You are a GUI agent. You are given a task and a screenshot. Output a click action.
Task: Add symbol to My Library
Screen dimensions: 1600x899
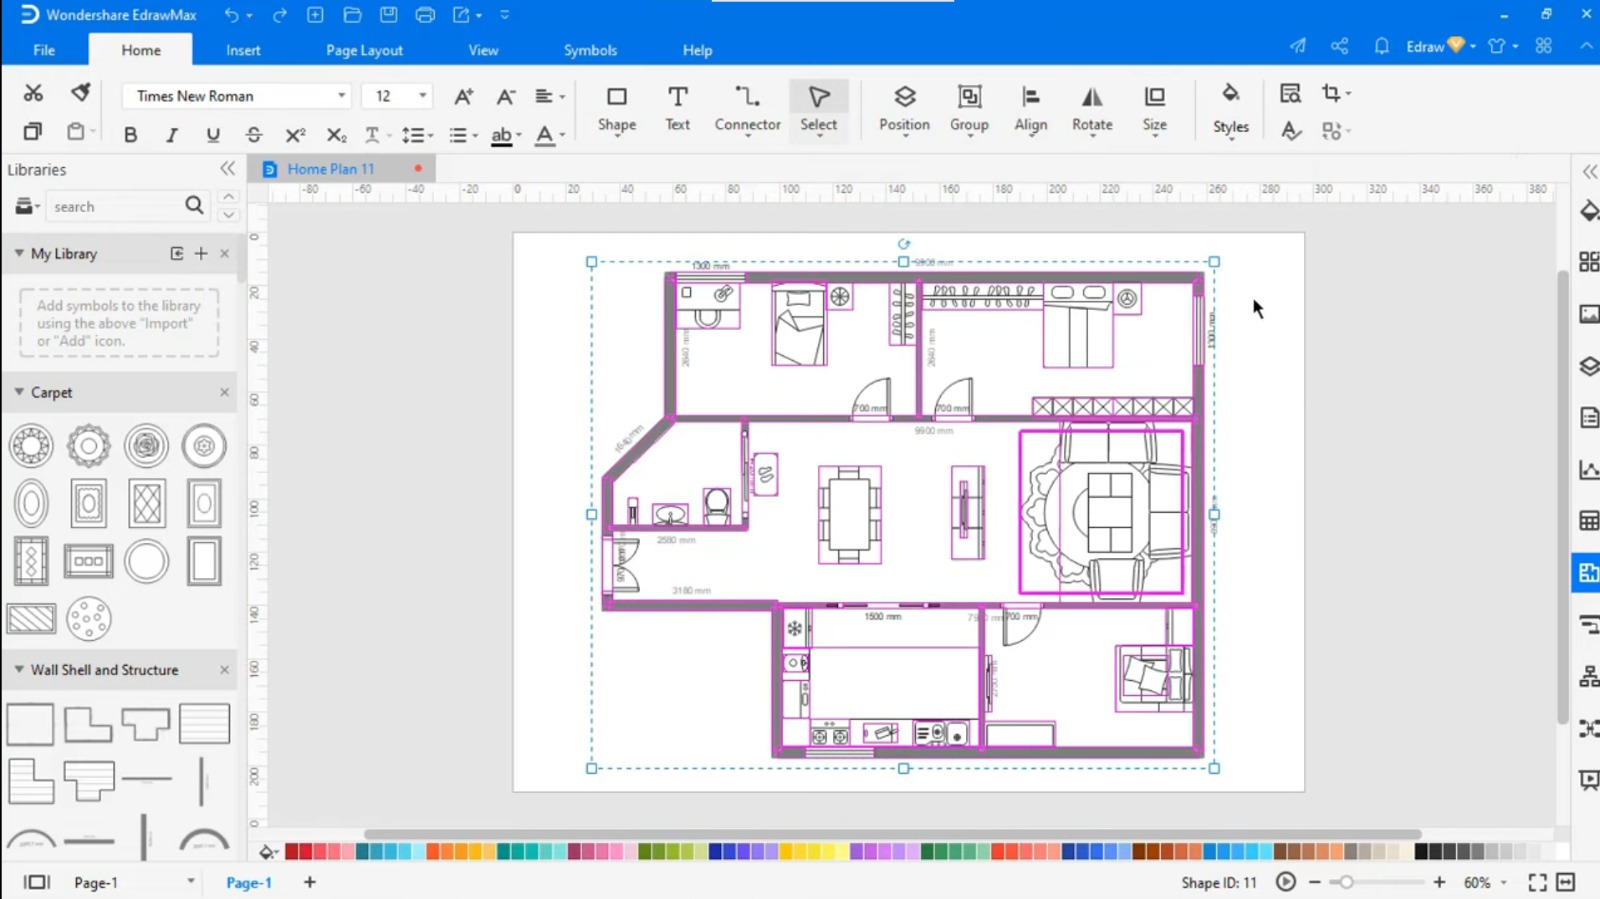point(201,253)
